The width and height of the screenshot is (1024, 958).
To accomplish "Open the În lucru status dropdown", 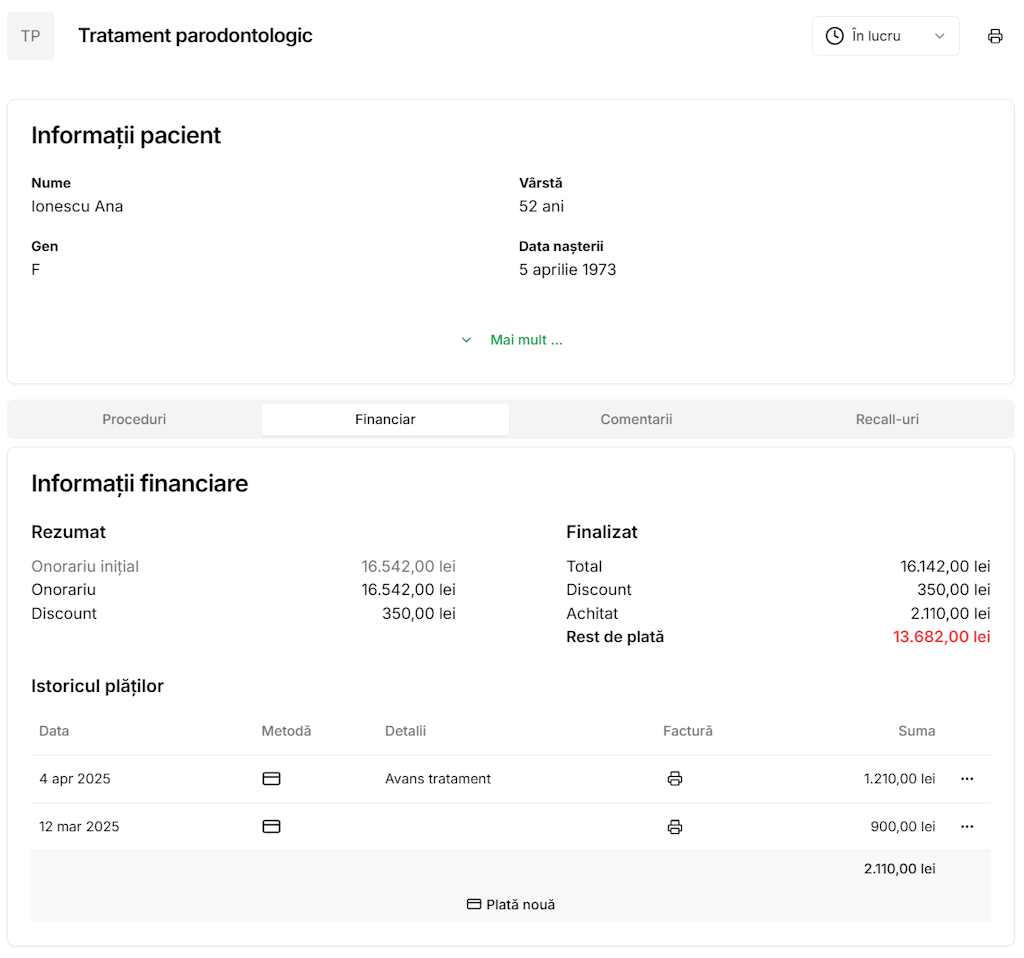I will (x=885, y=36).
